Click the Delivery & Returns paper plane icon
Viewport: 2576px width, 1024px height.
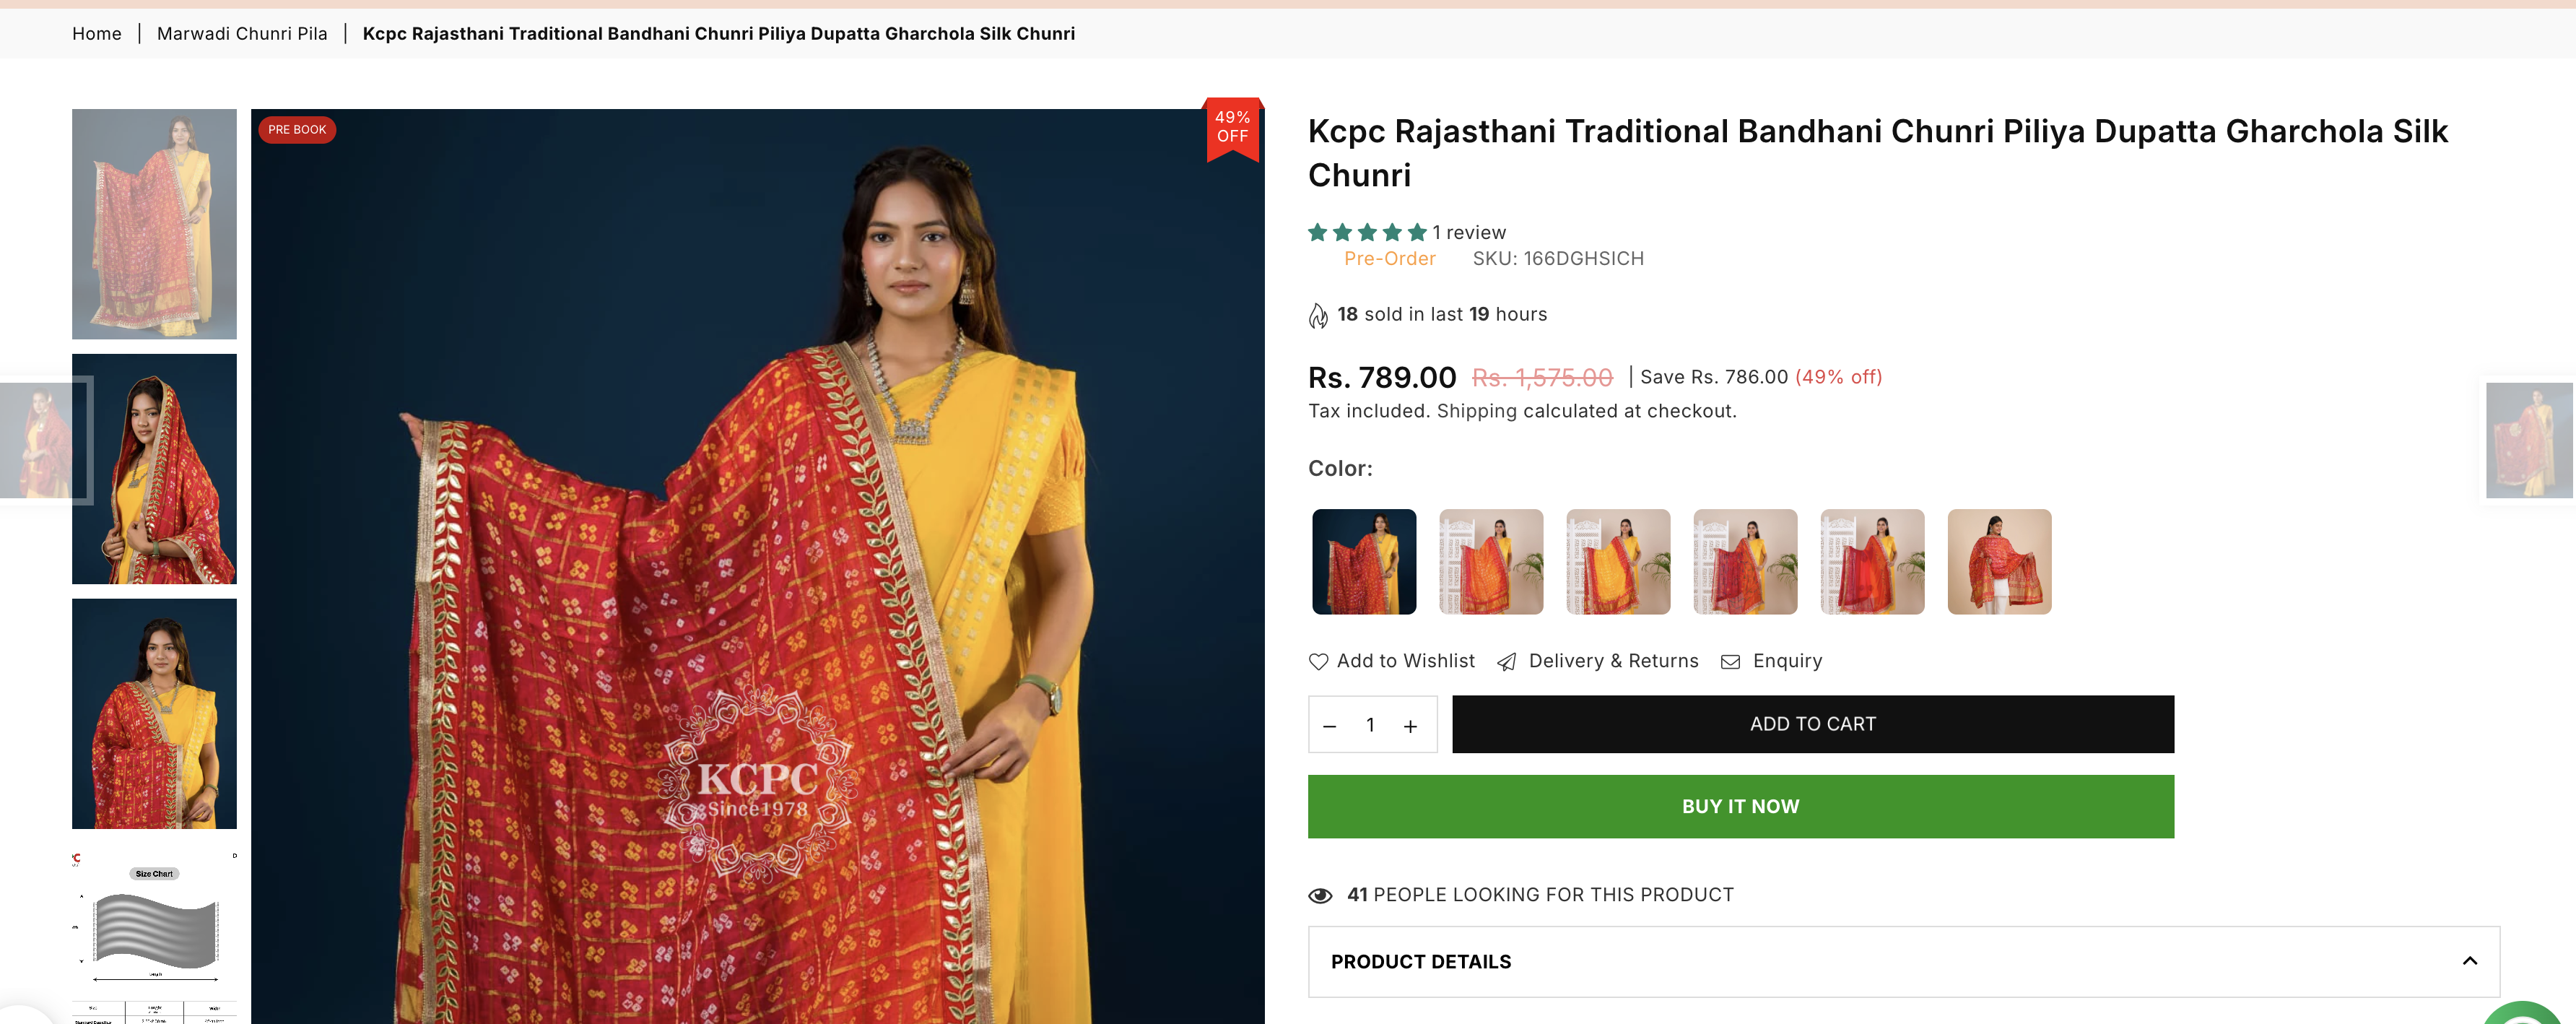tap(1506, 661)
